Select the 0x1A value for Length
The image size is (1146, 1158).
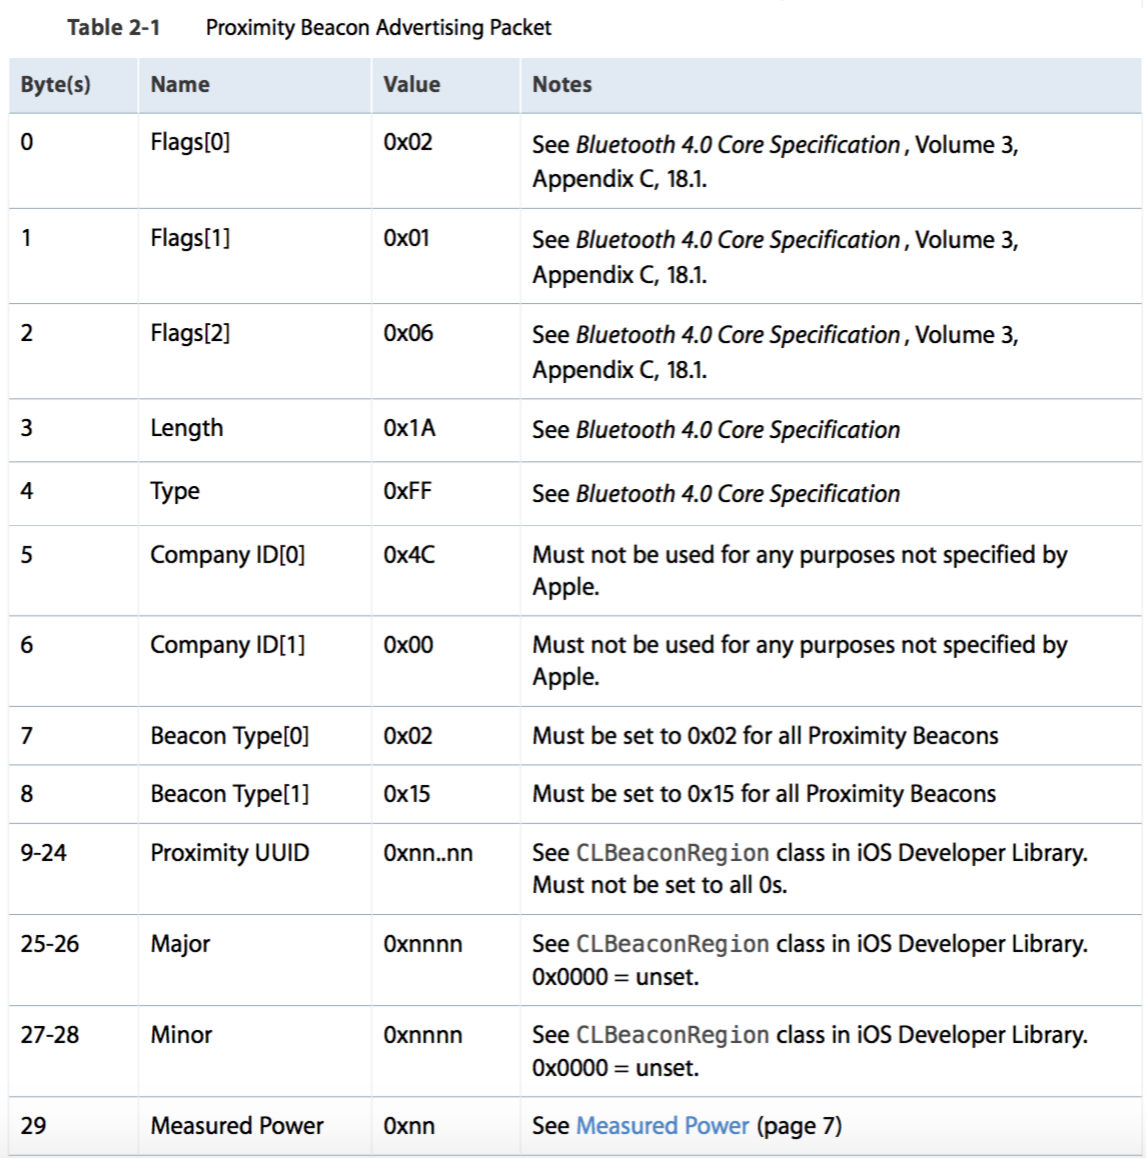tap(409, 429)
